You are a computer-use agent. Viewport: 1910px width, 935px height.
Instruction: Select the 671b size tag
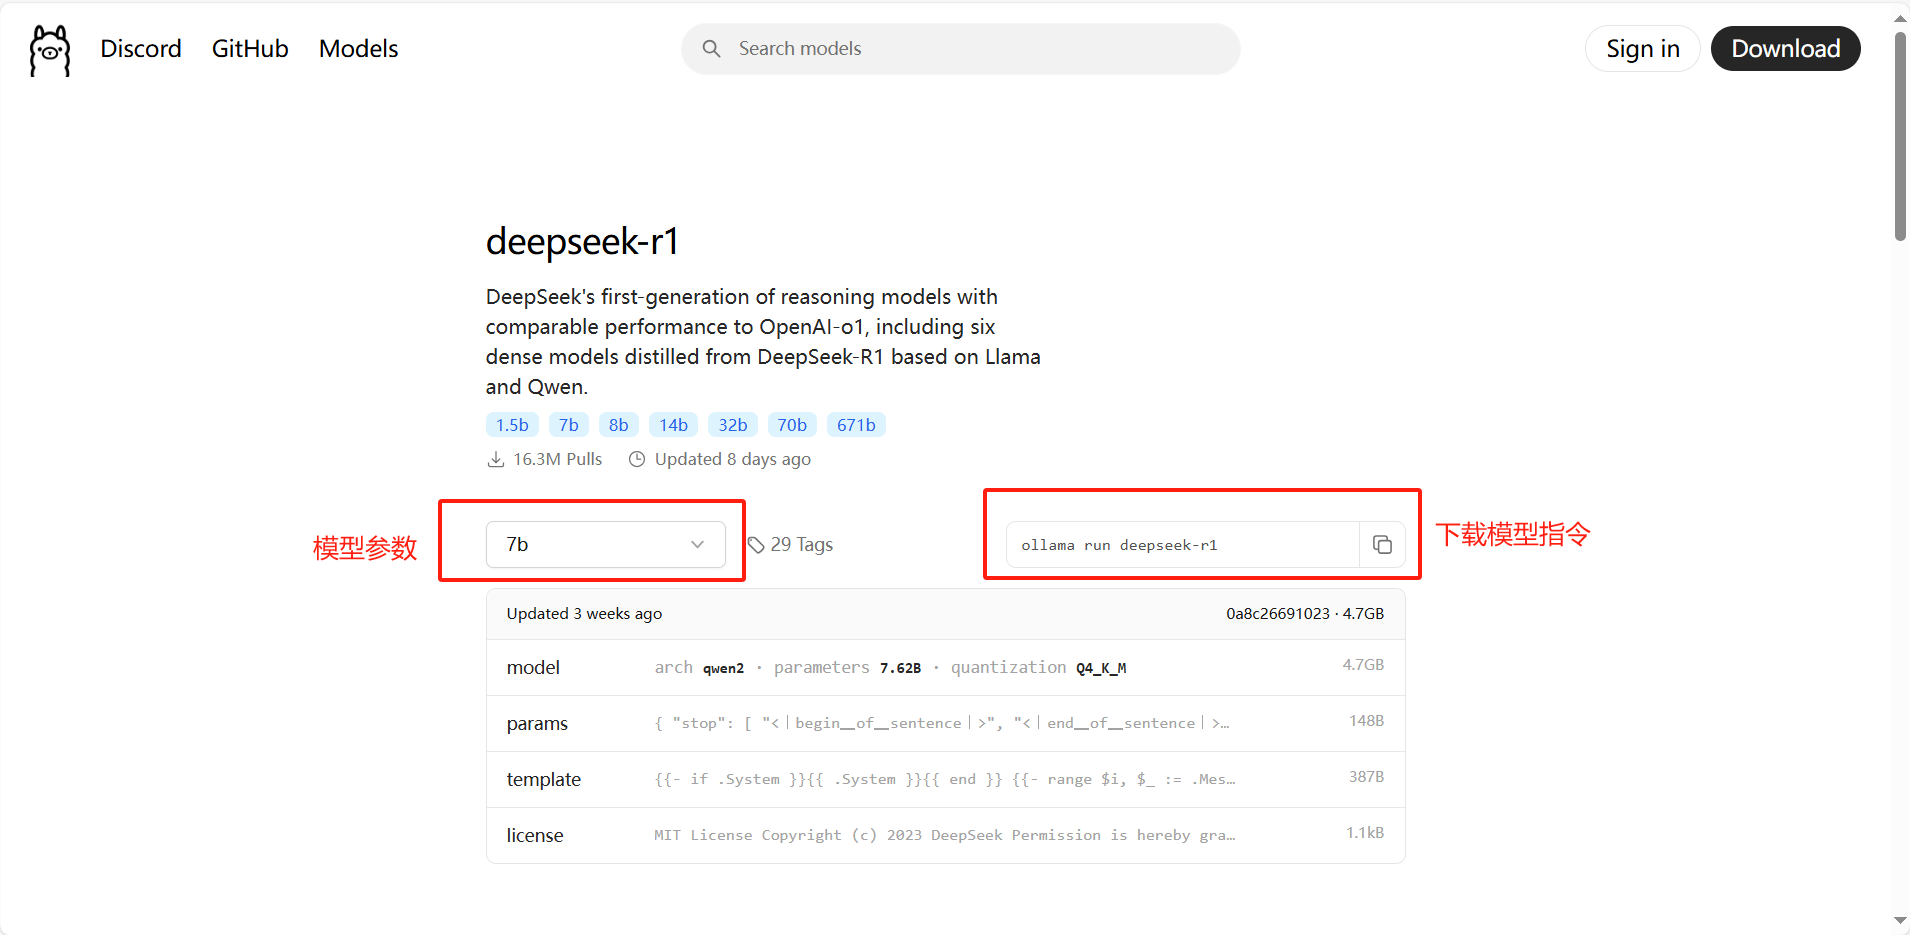pyautogui.click(x=856, y=425)
